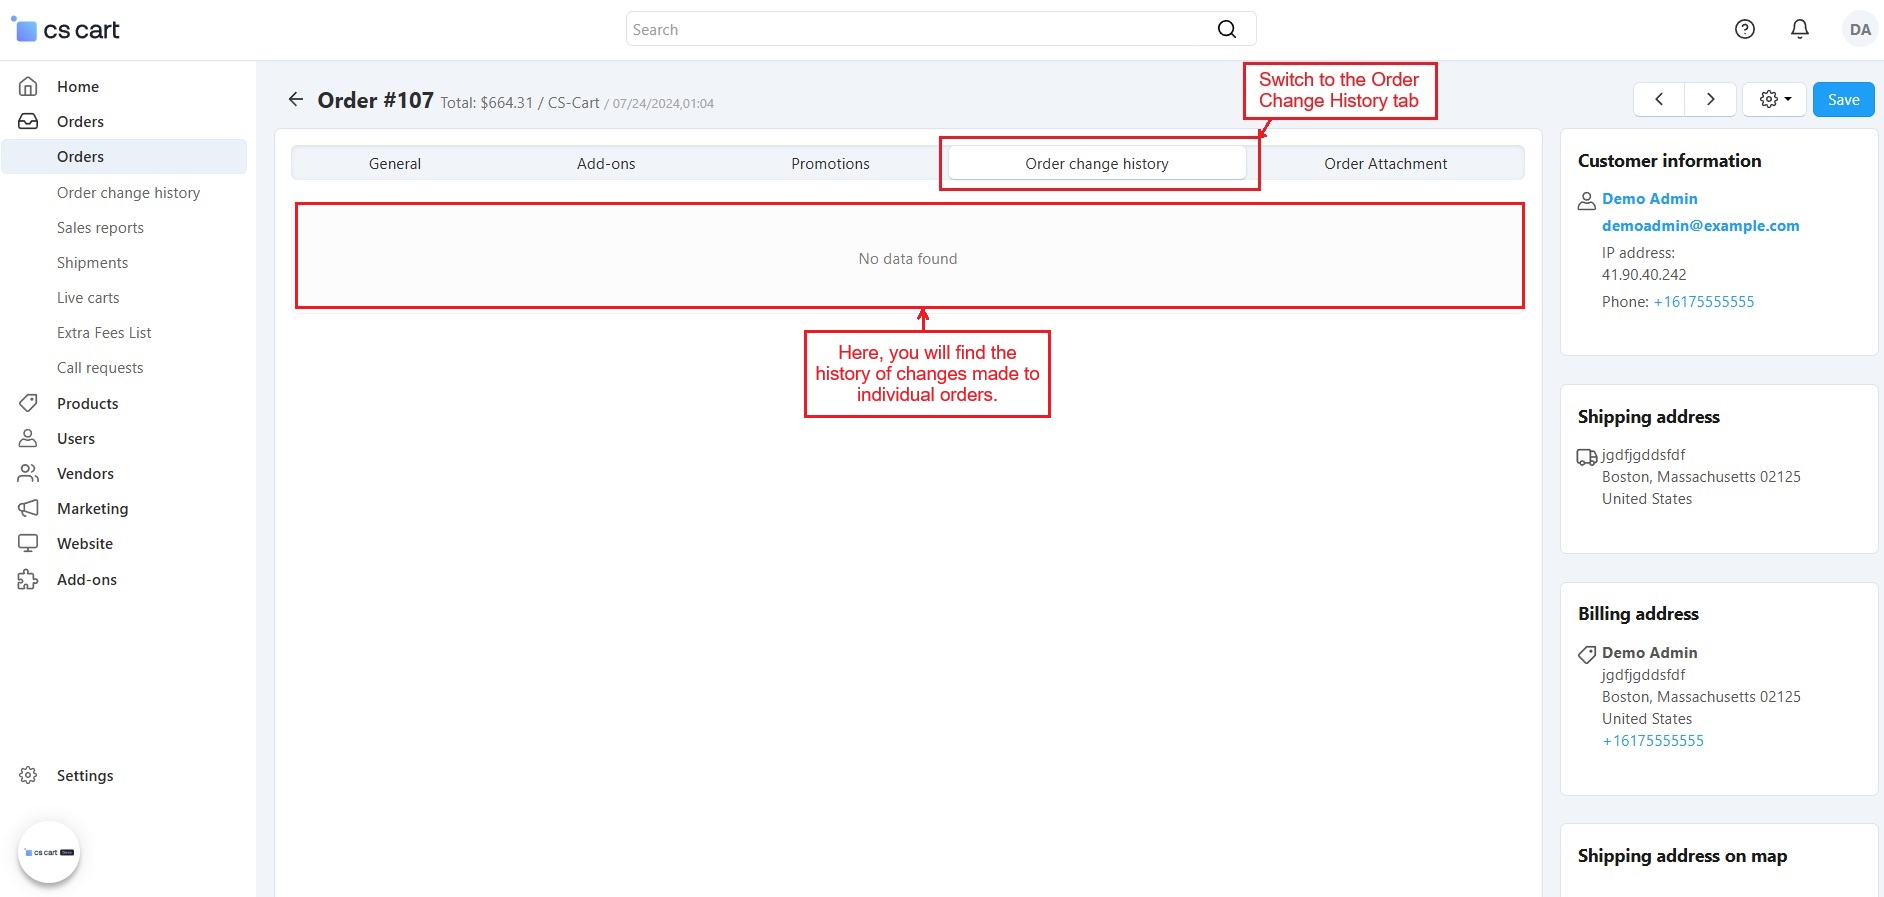This screenshot has width=1884, height=897.
Task: Go to the next order with right chevron
Action: click(1710, 99)
